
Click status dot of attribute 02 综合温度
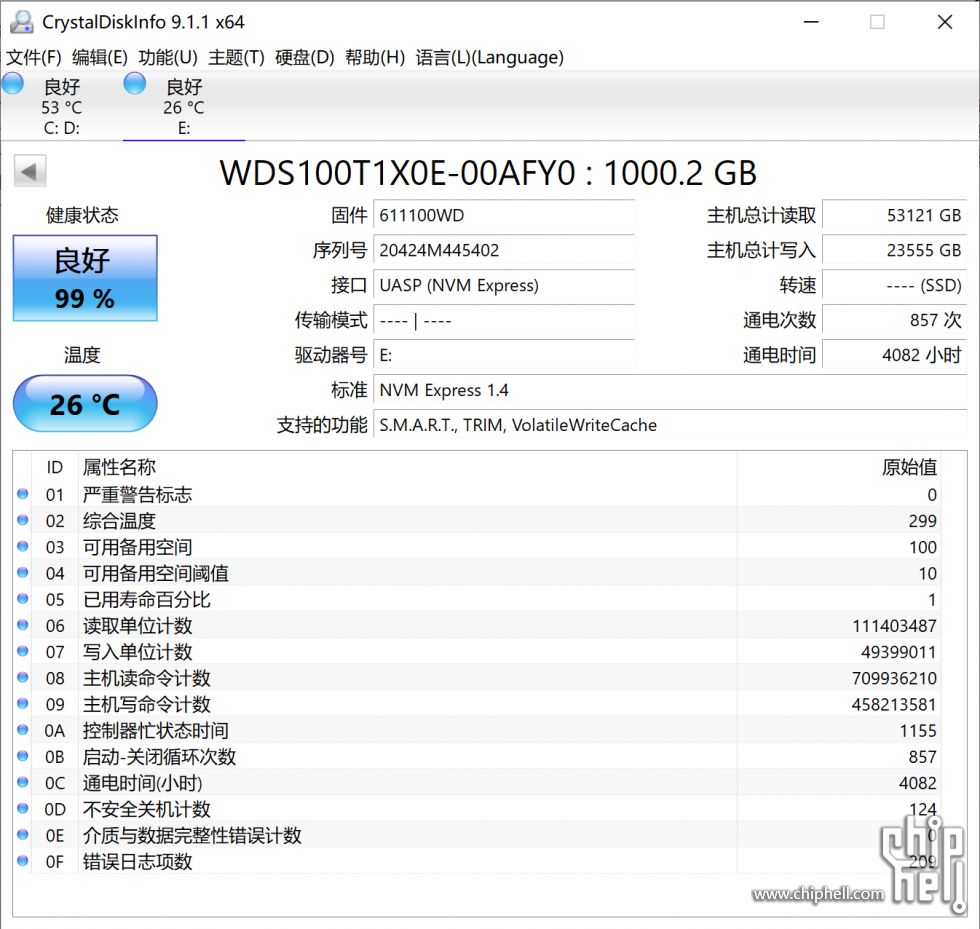[x=23, y=520]
